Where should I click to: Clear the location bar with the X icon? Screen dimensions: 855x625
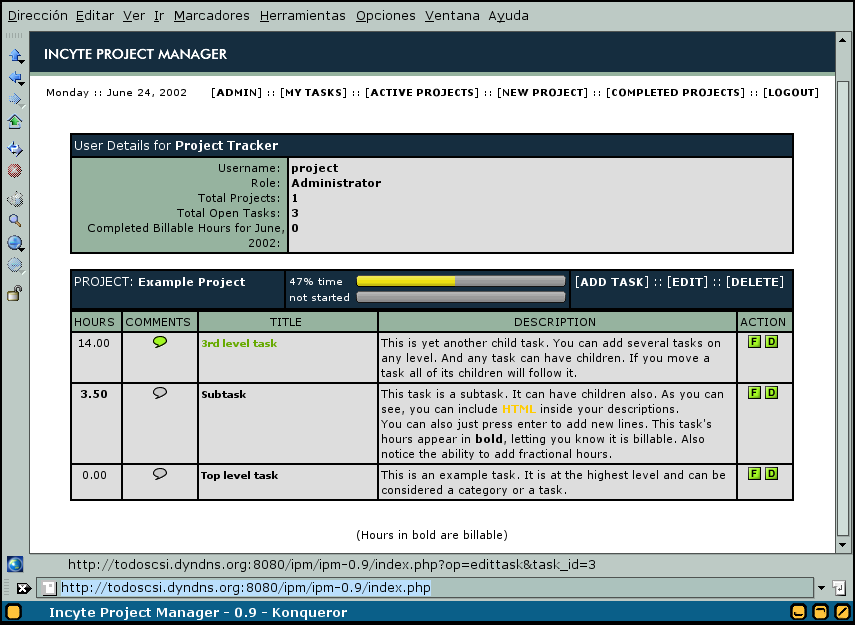pyautogui.click(x=23, y=588)
